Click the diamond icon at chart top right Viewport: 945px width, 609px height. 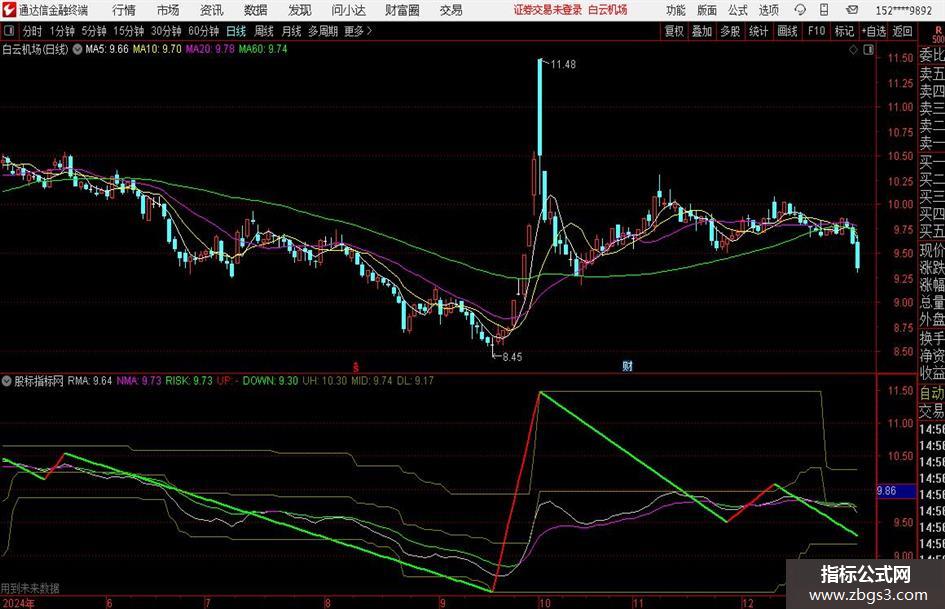tap(853, 50)
